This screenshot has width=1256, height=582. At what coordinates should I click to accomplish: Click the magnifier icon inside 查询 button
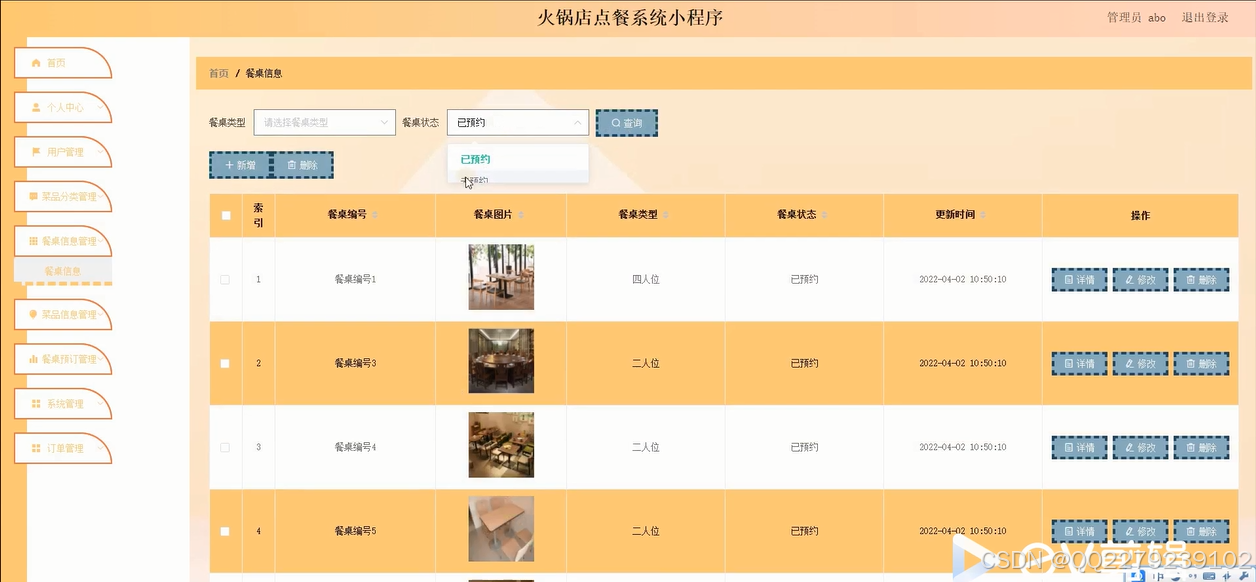coord(614,122)
